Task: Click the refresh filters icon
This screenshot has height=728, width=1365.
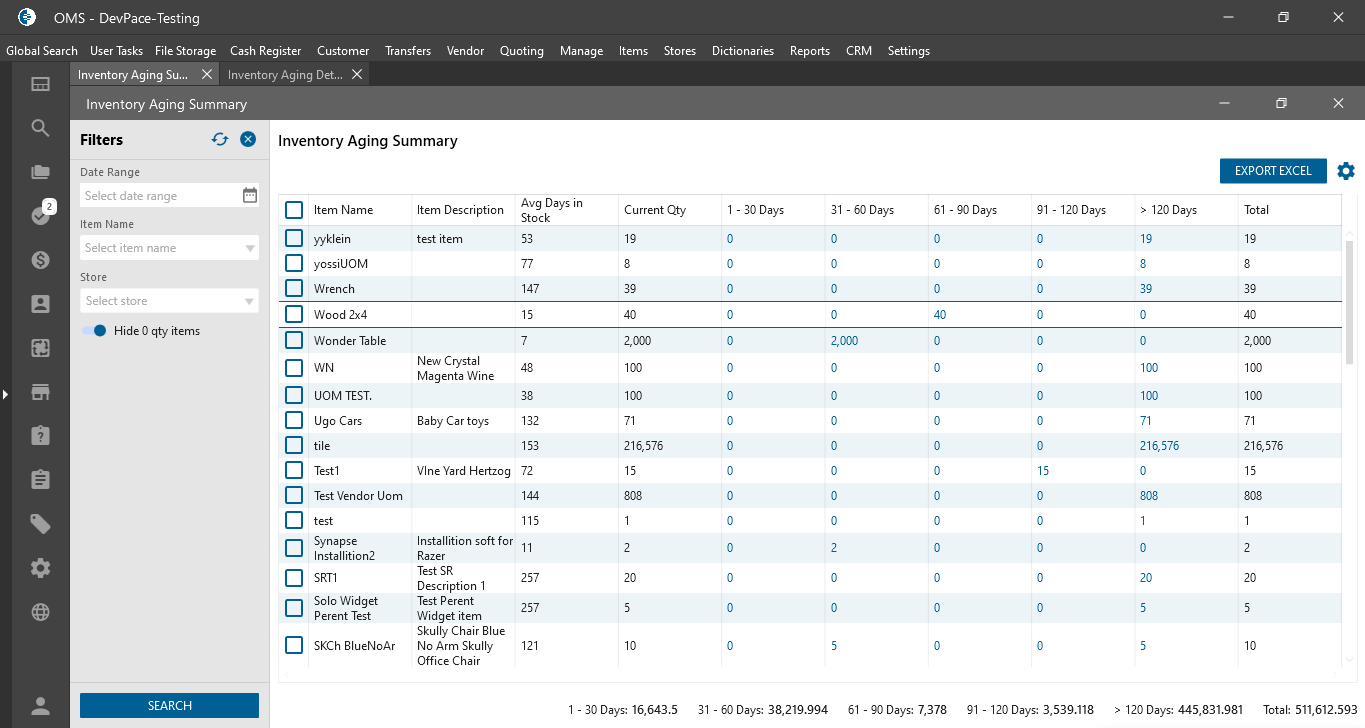Action: (220, 140)
